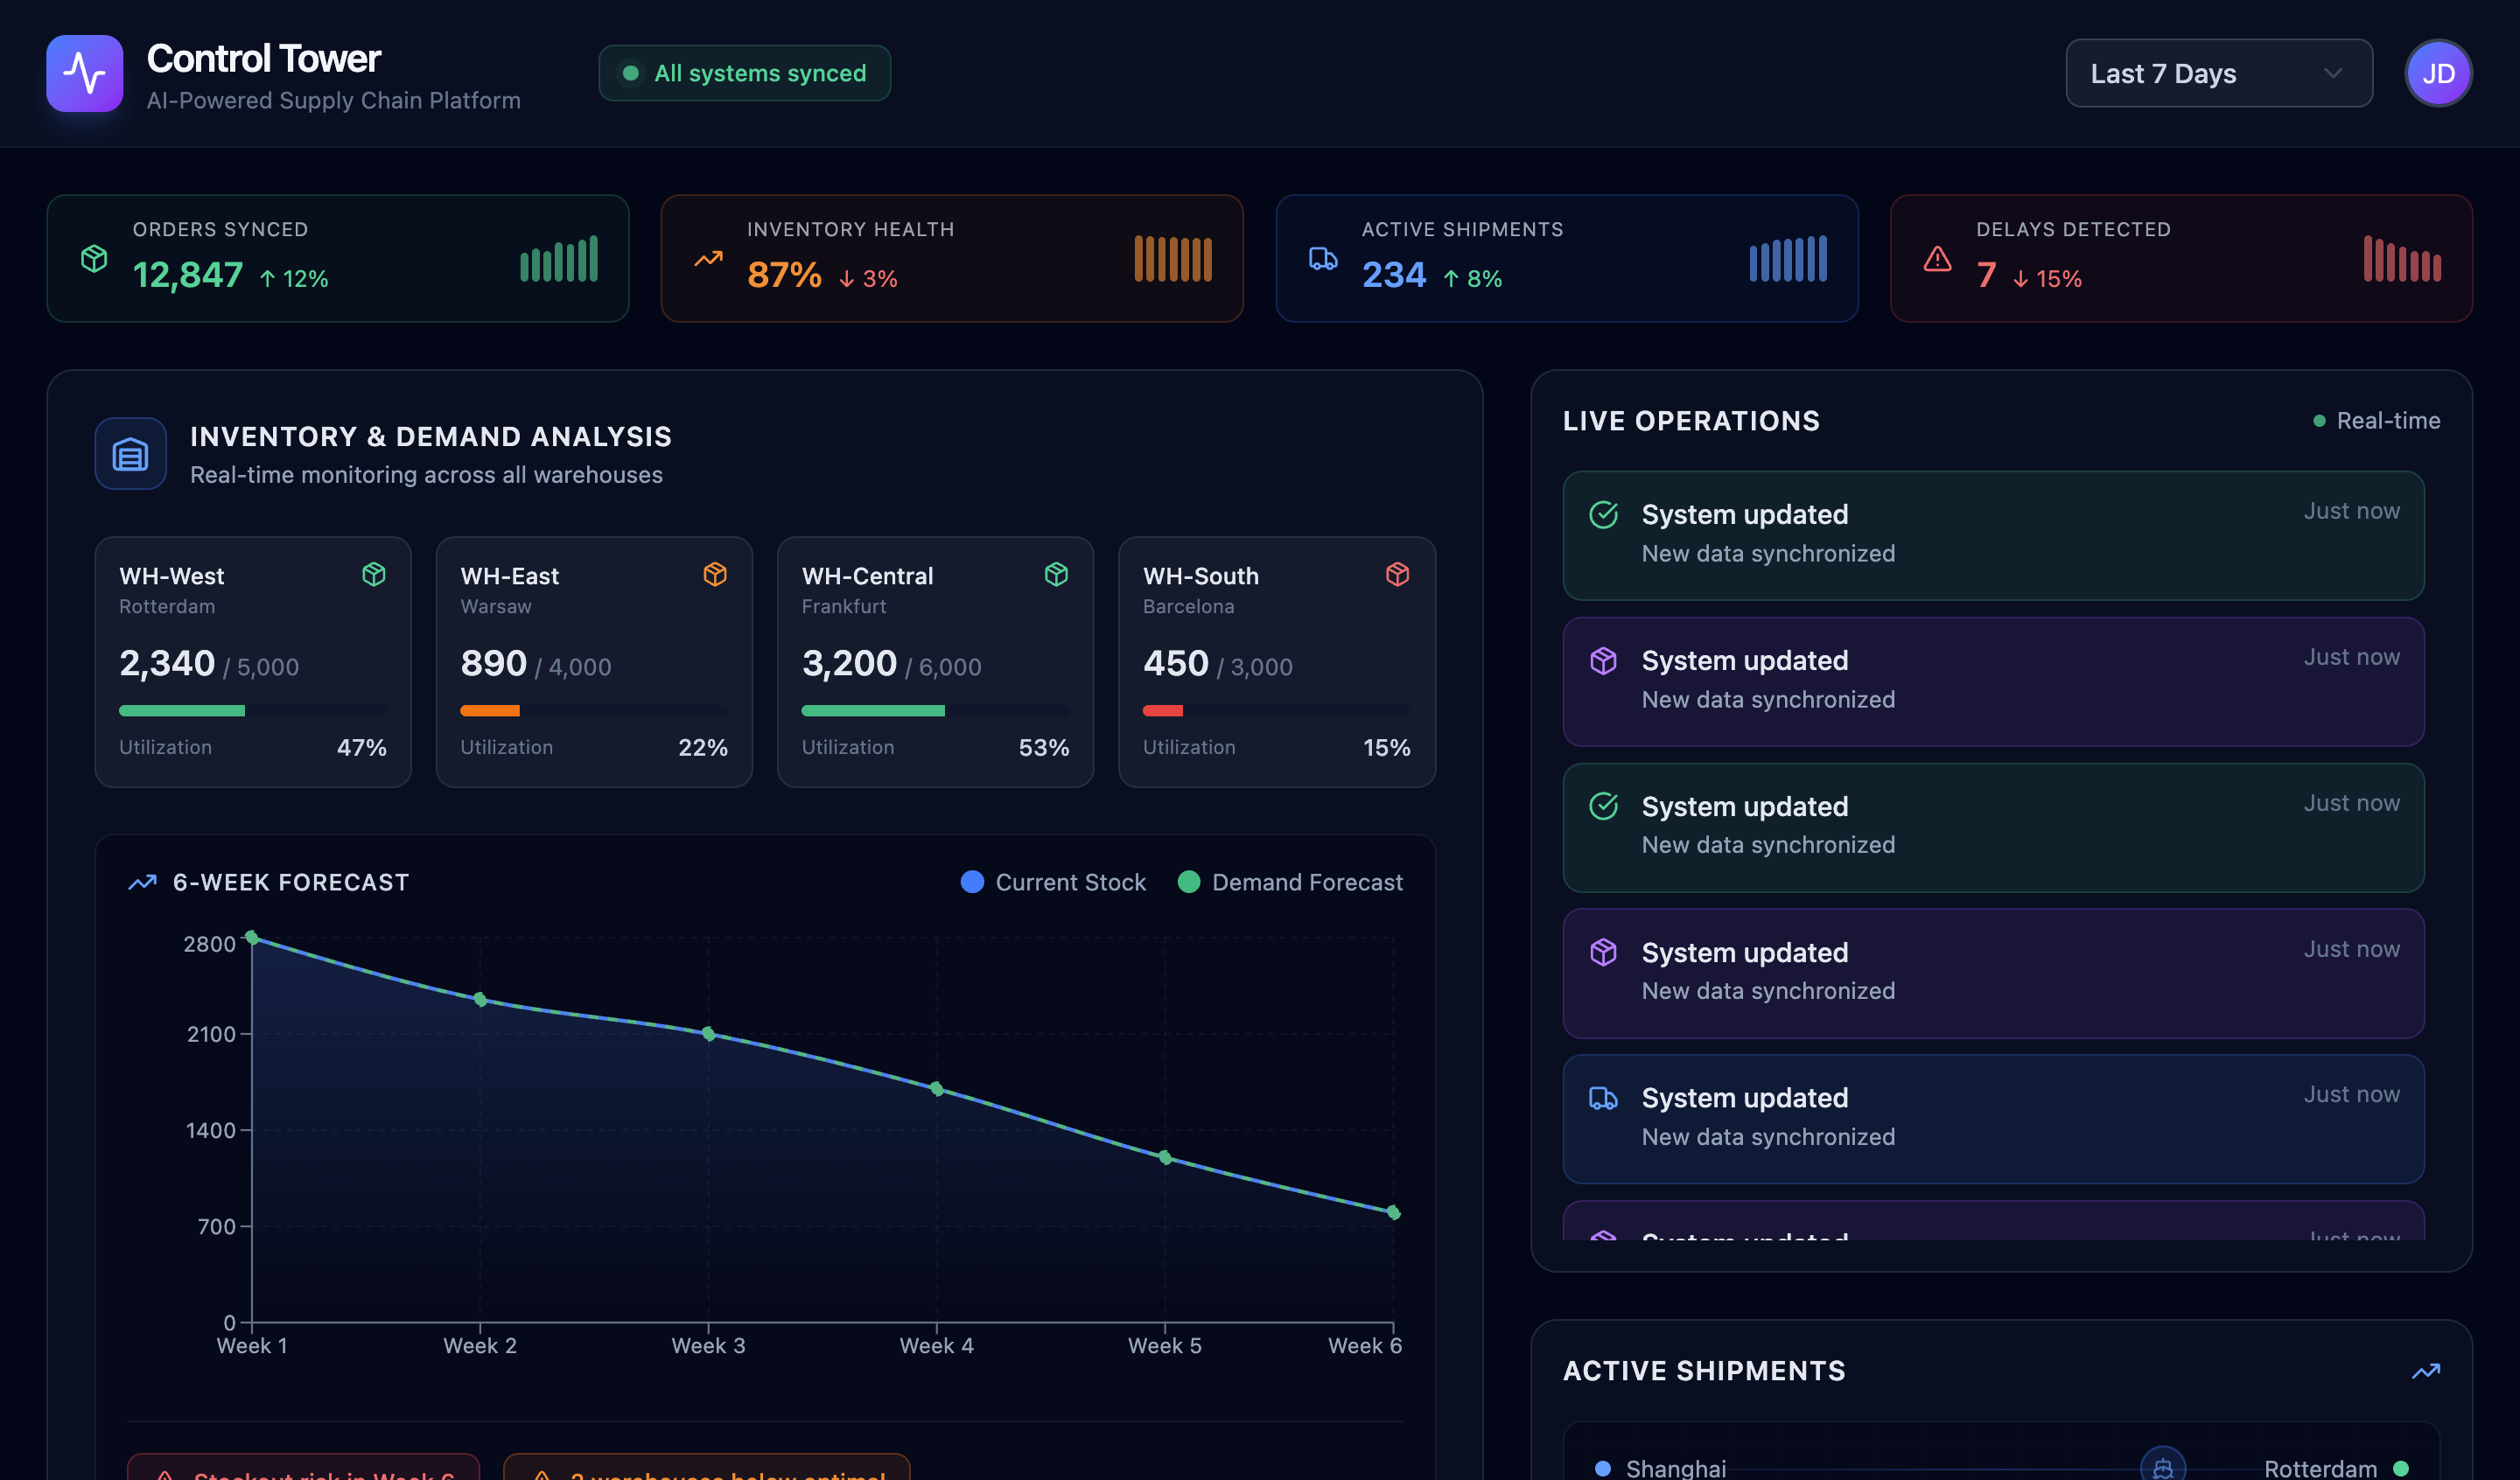This screenshot has height=1480, width=2520.
Task: Select the Orders Synced package icon
Action: 93,258
